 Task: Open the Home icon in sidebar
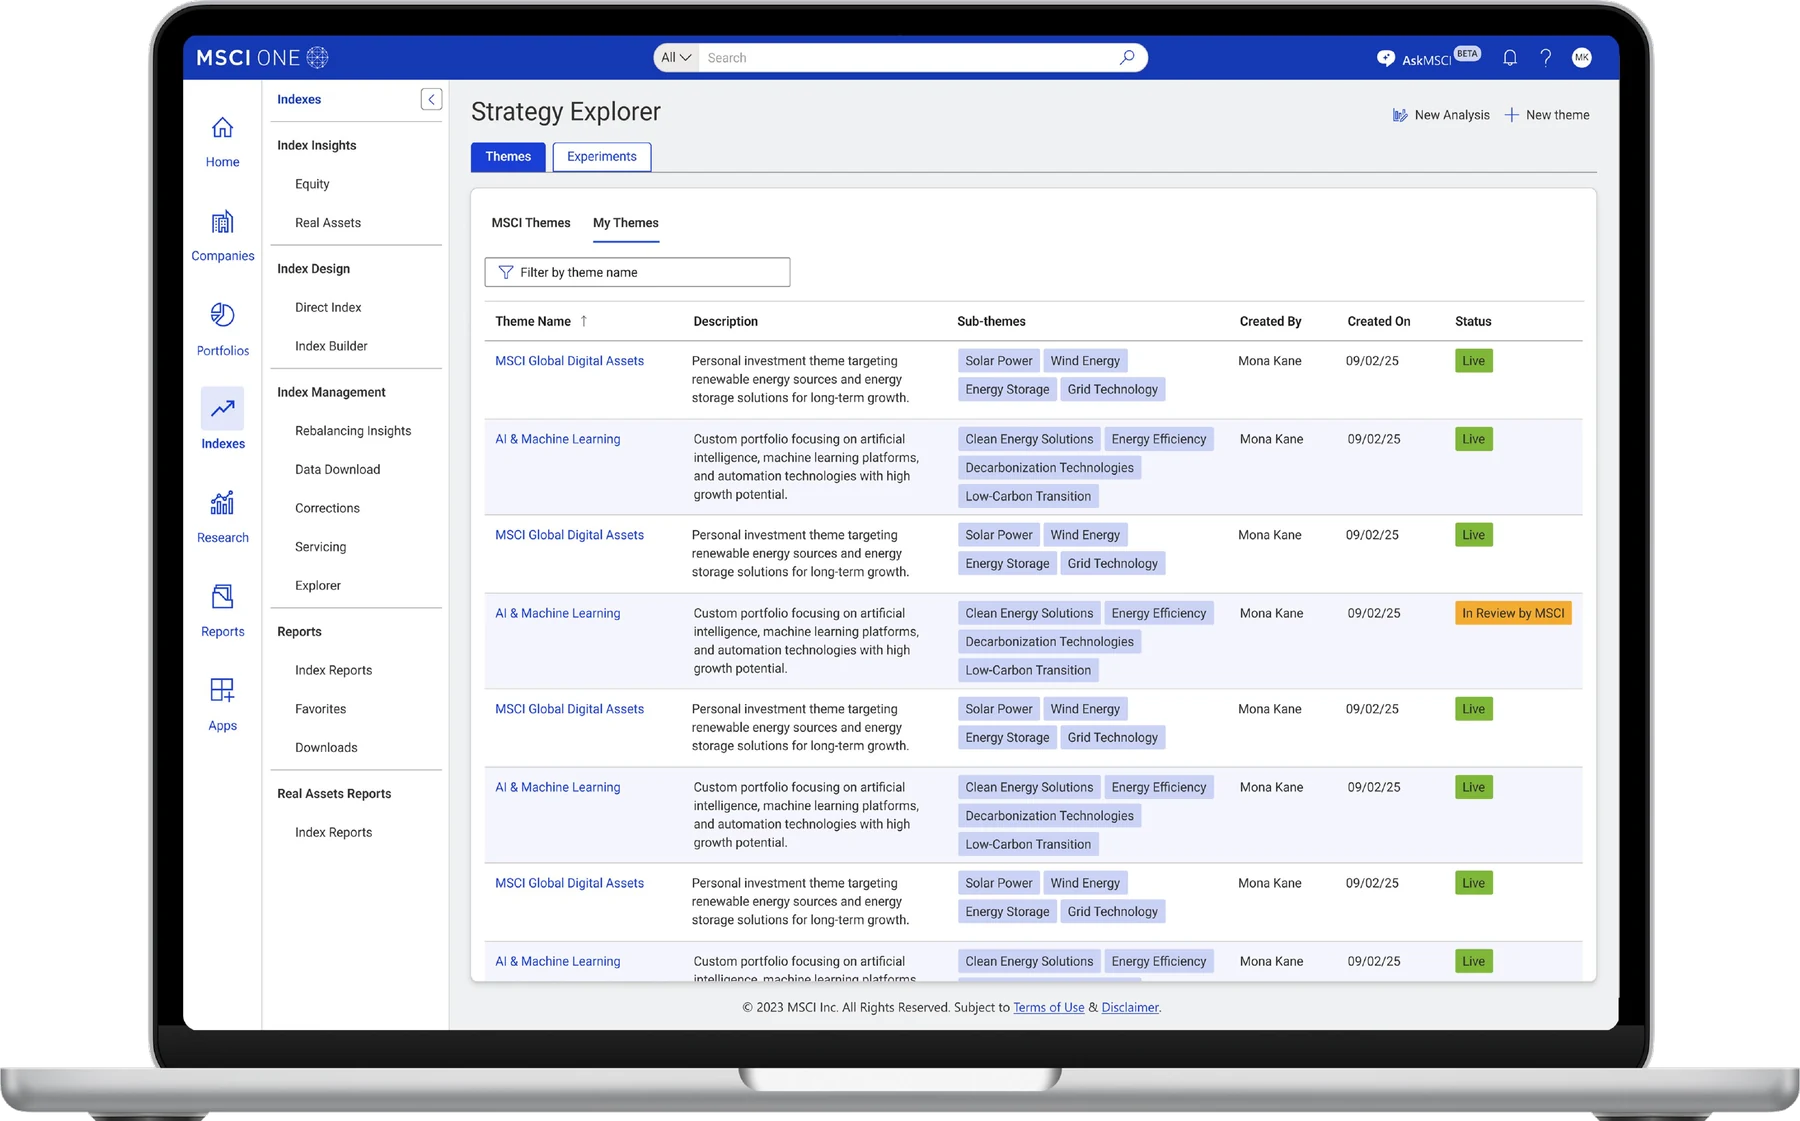pos(222,128)
